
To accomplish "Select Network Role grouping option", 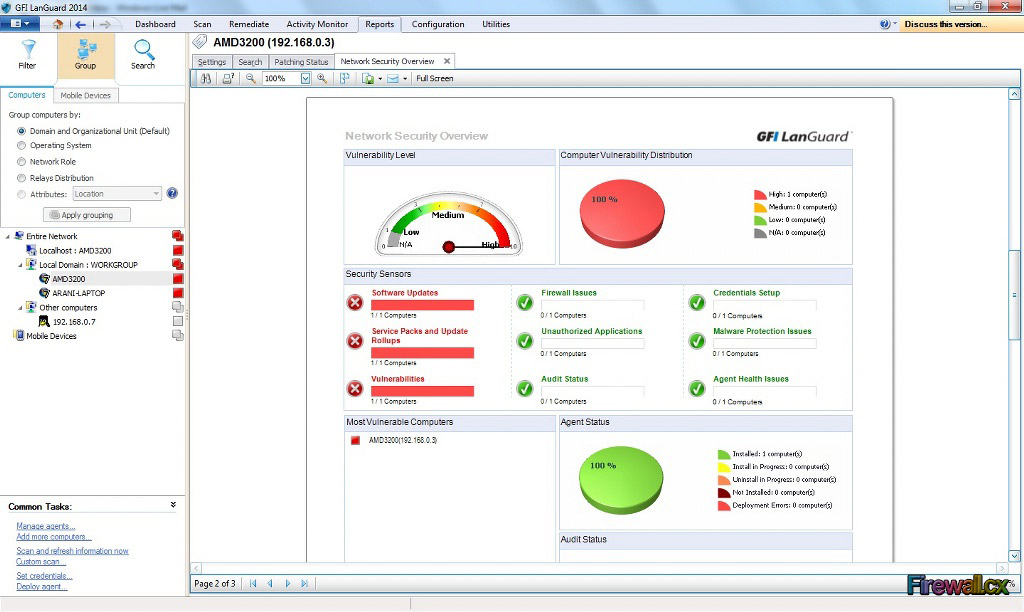I will pos(22,161).
